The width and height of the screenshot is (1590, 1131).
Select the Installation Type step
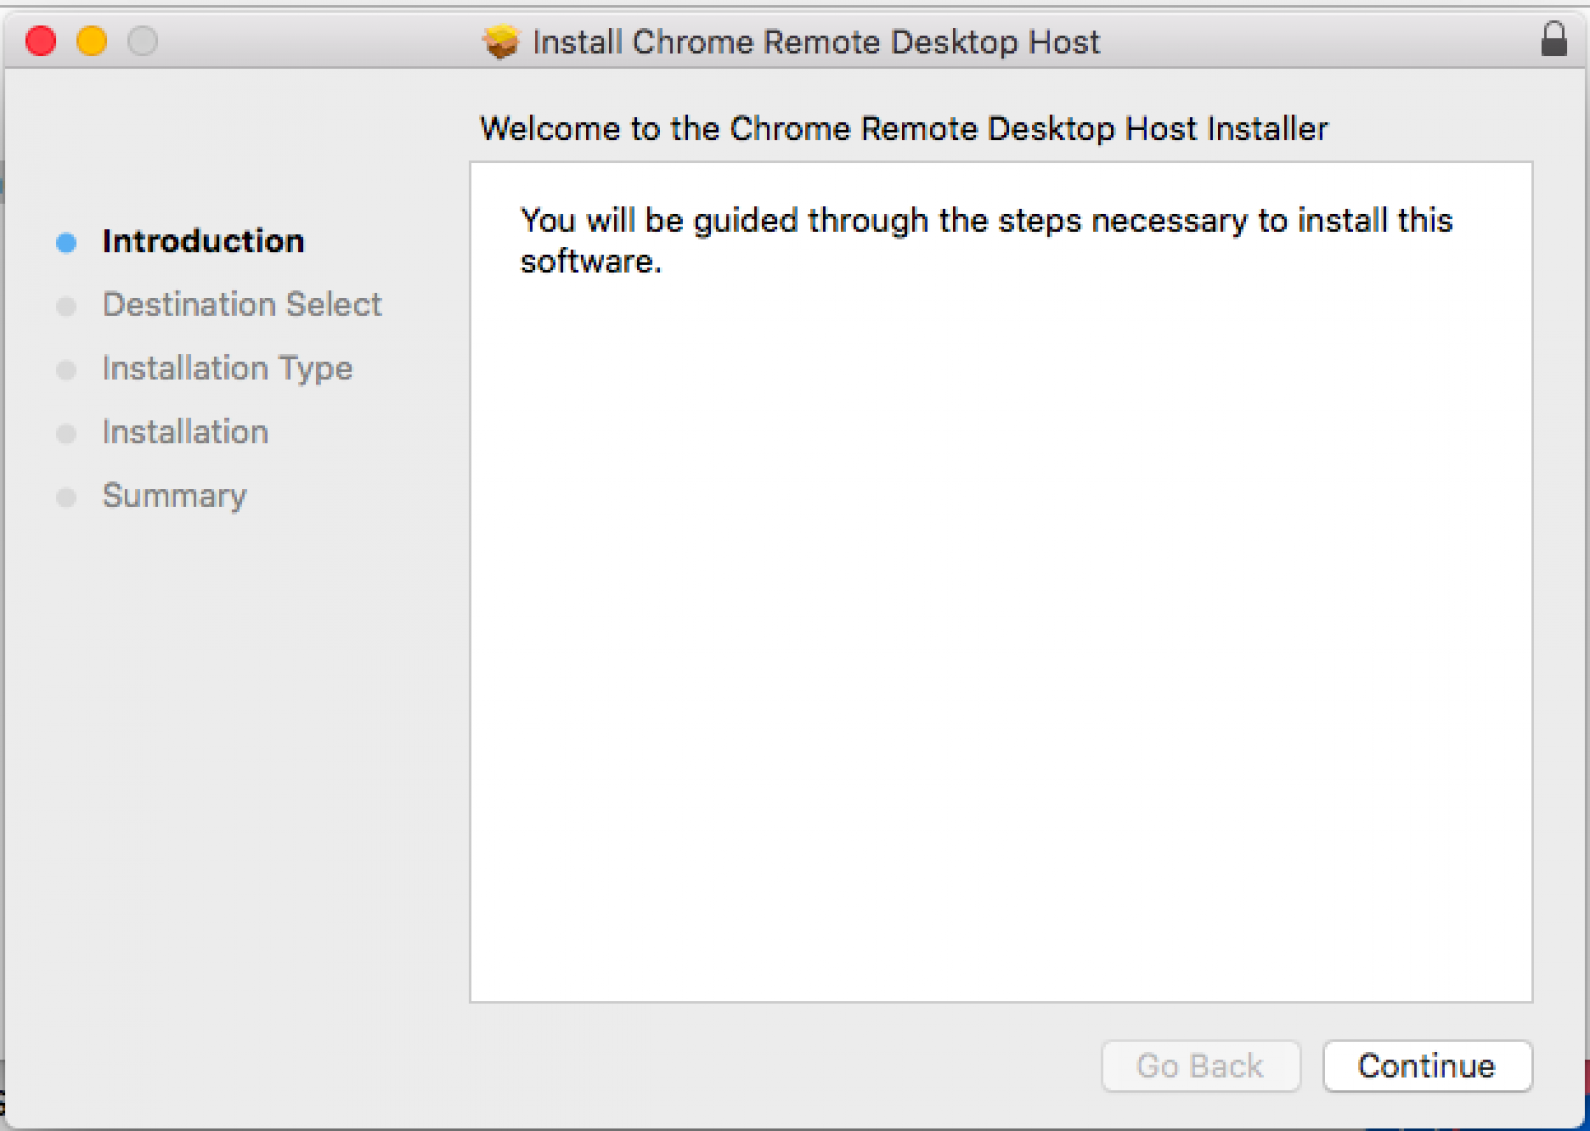coord(227,368)
